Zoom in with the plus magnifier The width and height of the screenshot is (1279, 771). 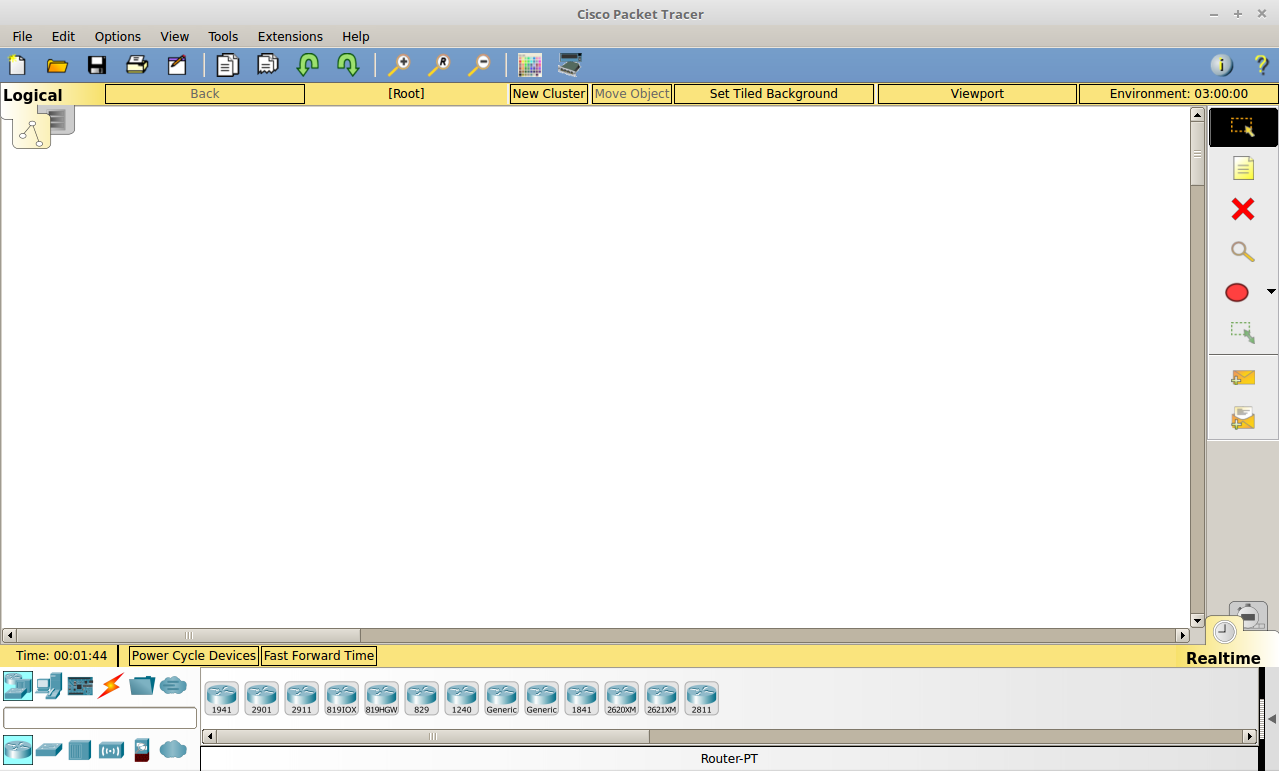[x=399, y=66]
